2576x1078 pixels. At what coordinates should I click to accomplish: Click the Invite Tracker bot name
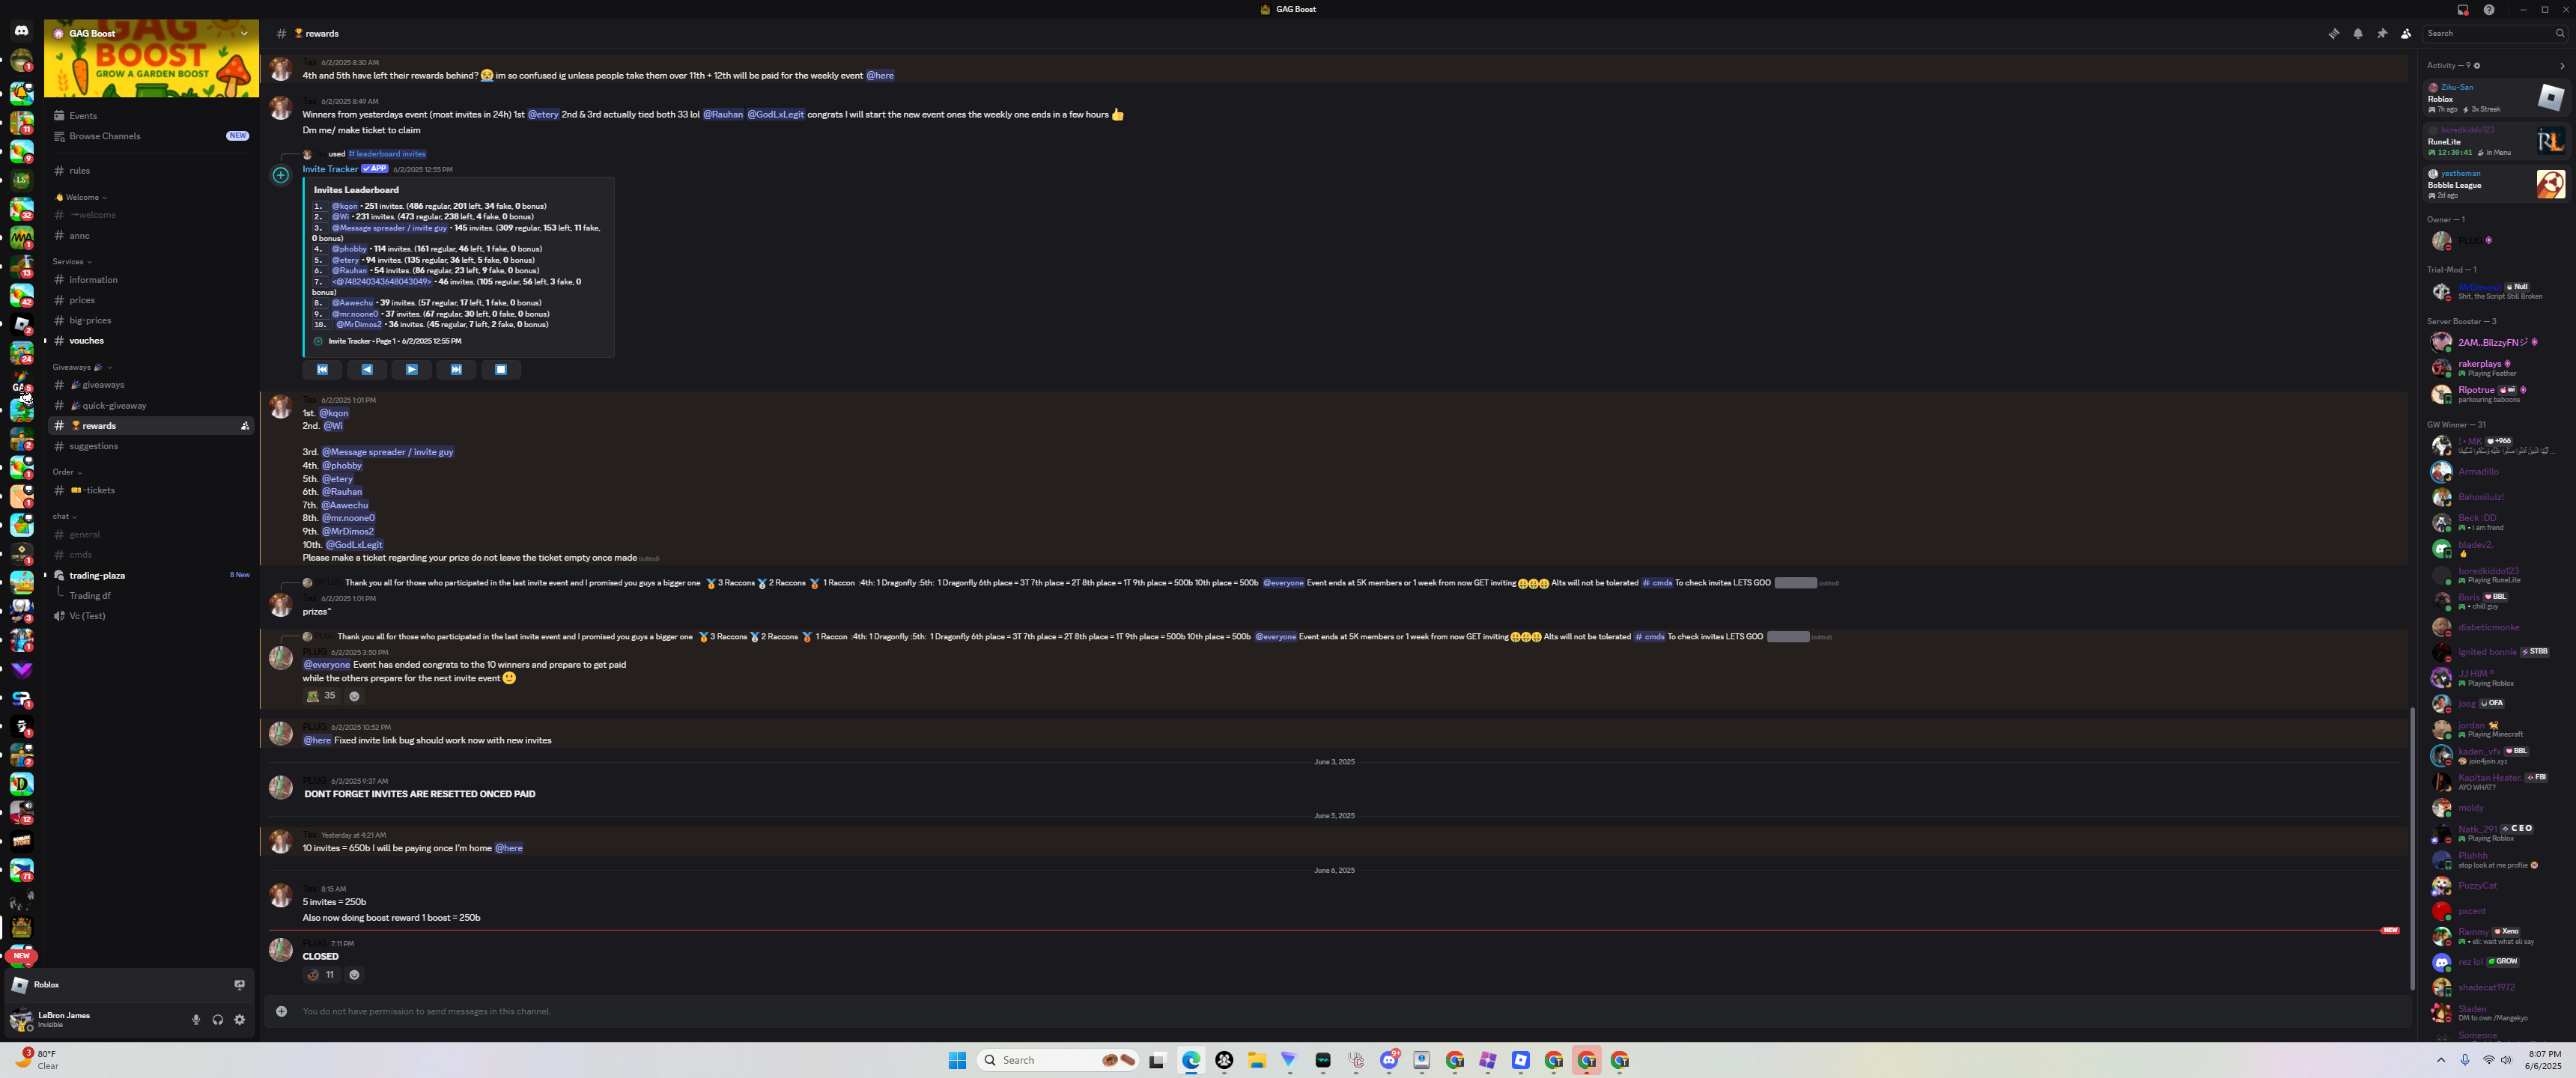pos(330,169)
